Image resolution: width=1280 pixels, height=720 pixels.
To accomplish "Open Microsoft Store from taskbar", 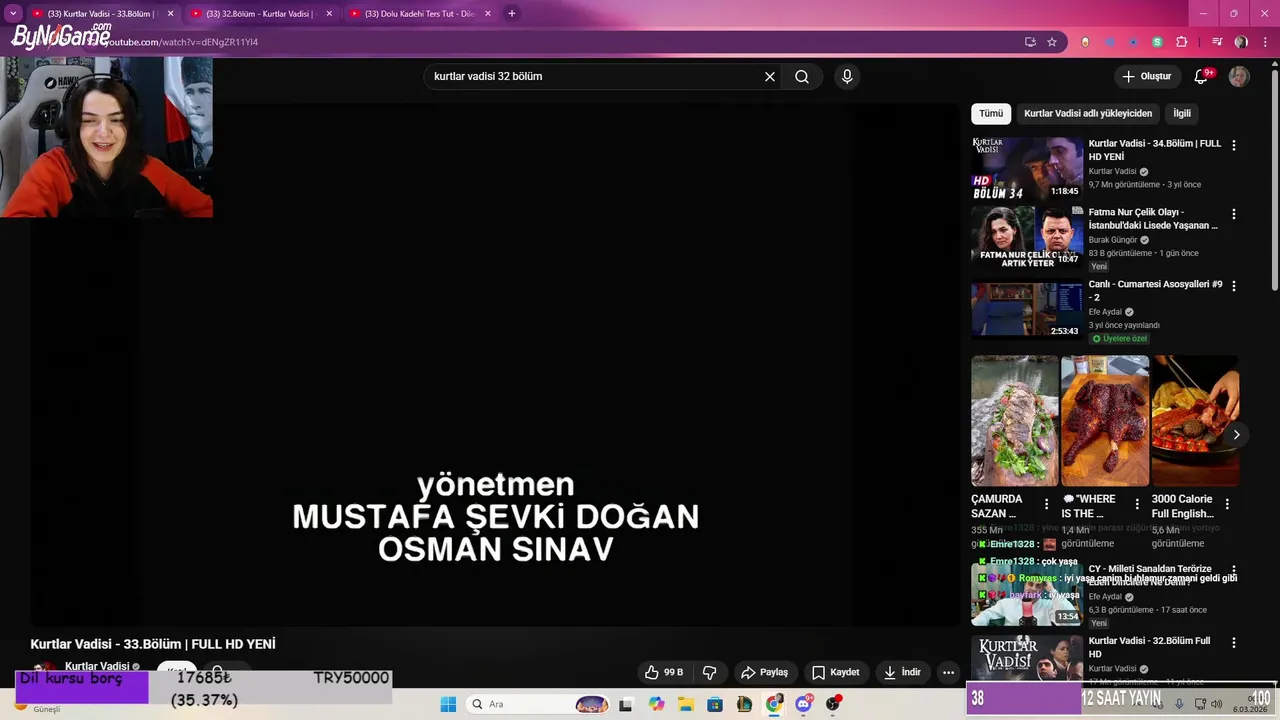I will click(715, 704).
